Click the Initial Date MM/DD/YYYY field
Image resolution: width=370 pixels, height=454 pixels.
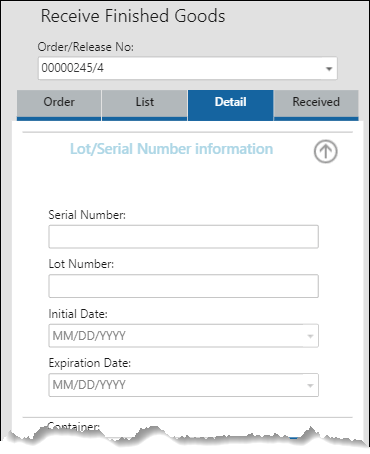[184, 336]
